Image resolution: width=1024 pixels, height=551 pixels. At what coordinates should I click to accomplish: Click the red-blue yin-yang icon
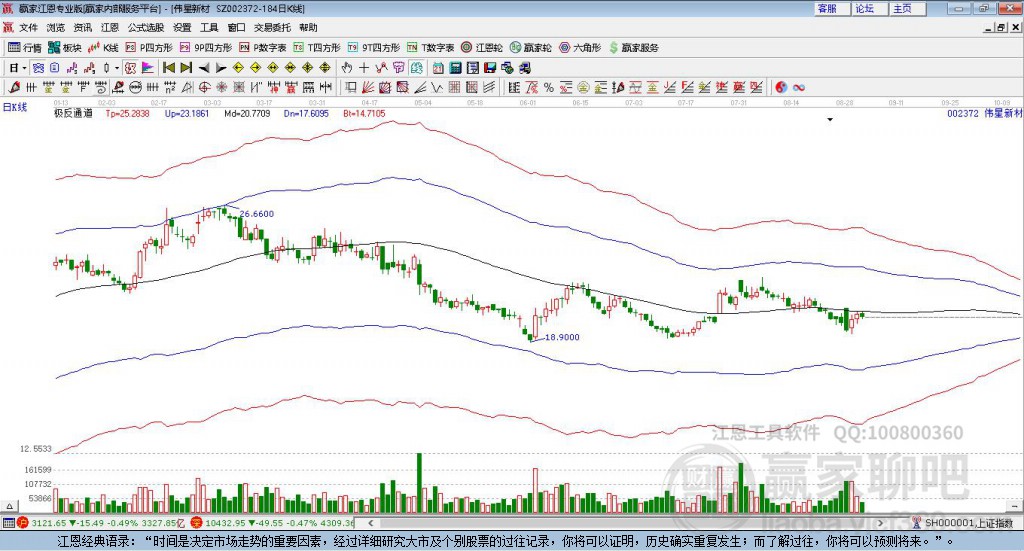pos(781,87)
